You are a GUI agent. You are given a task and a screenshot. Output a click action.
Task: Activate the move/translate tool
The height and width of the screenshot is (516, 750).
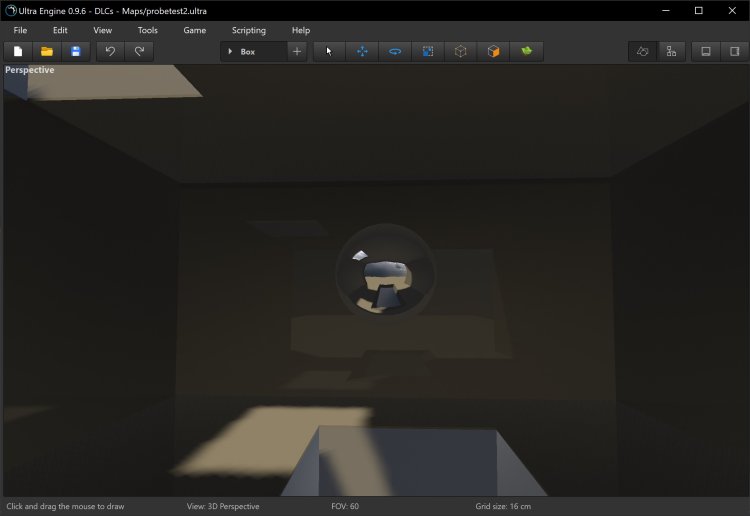coord(362,51)
